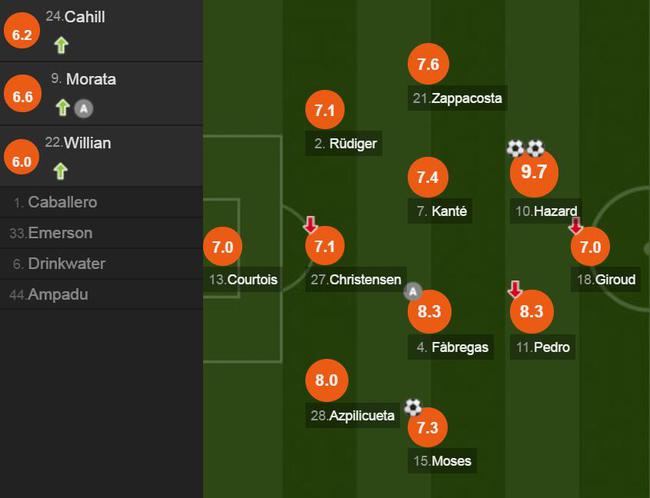Screen dimensions: 650x498
Task: Open the Rüdiger name label
Action: click(x=344, y=143)
